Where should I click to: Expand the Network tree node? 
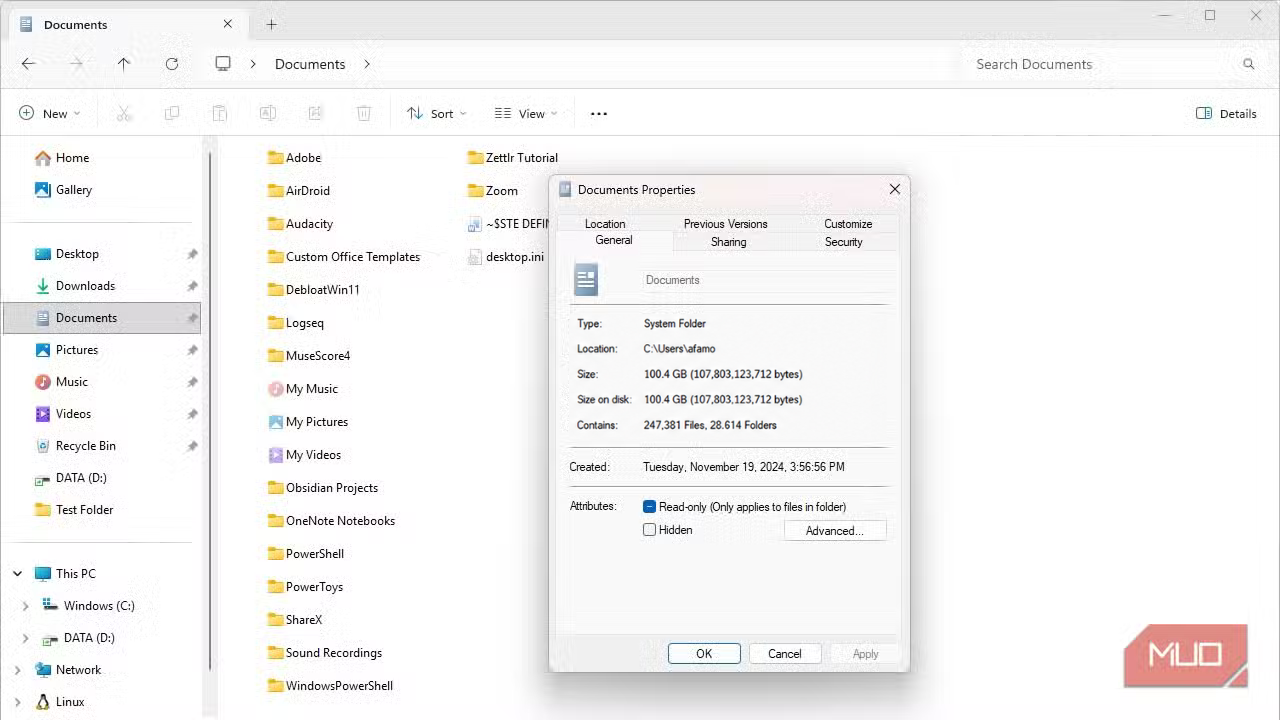[17, 670]
